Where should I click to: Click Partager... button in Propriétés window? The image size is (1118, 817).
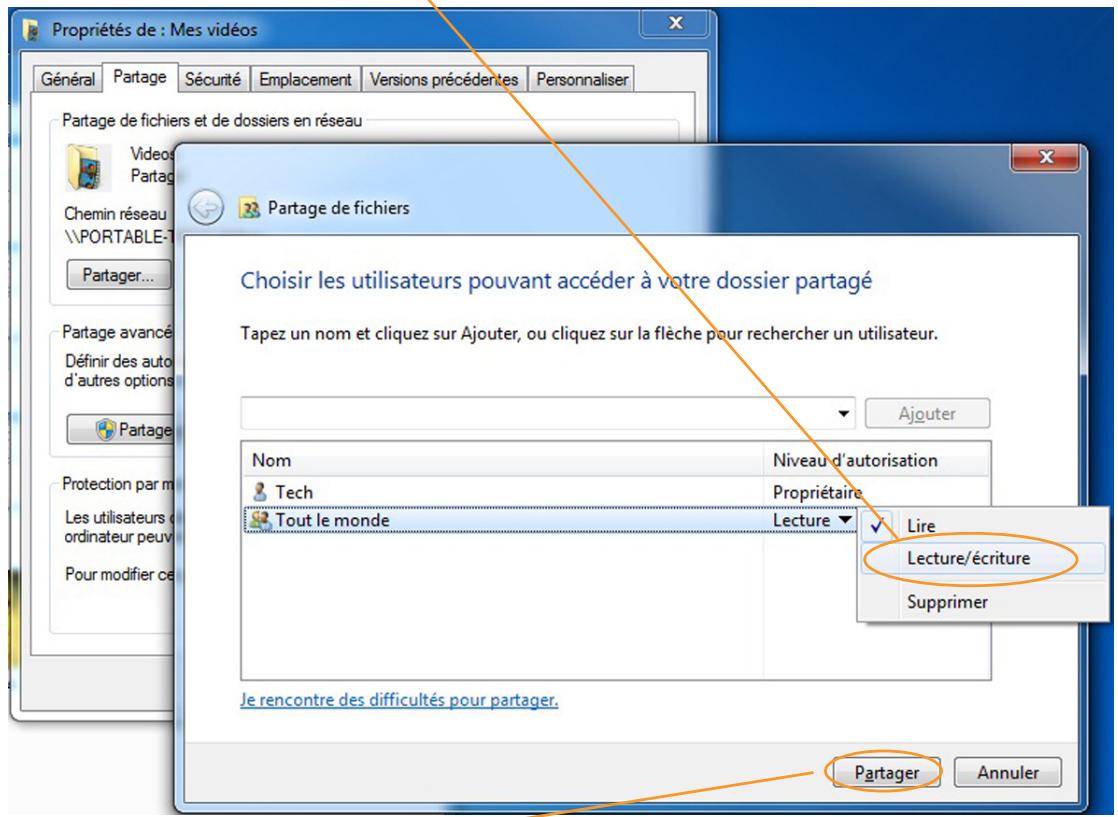[118, 275]
